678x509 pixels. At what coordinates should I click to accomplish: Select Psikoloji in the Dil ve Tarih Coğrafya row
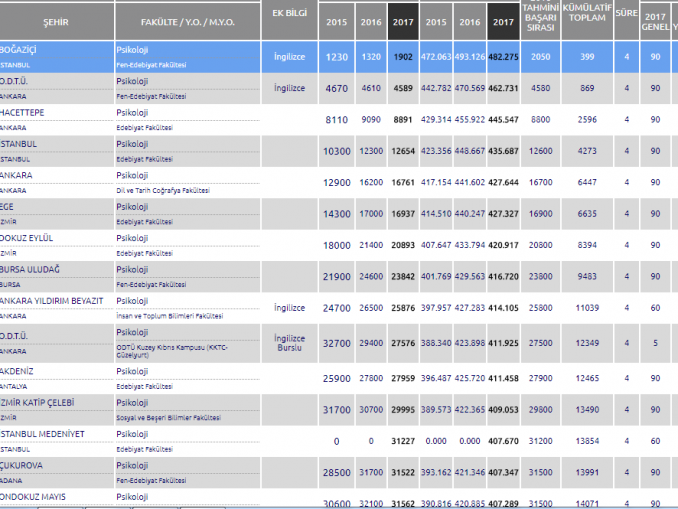tap(132, 174)
